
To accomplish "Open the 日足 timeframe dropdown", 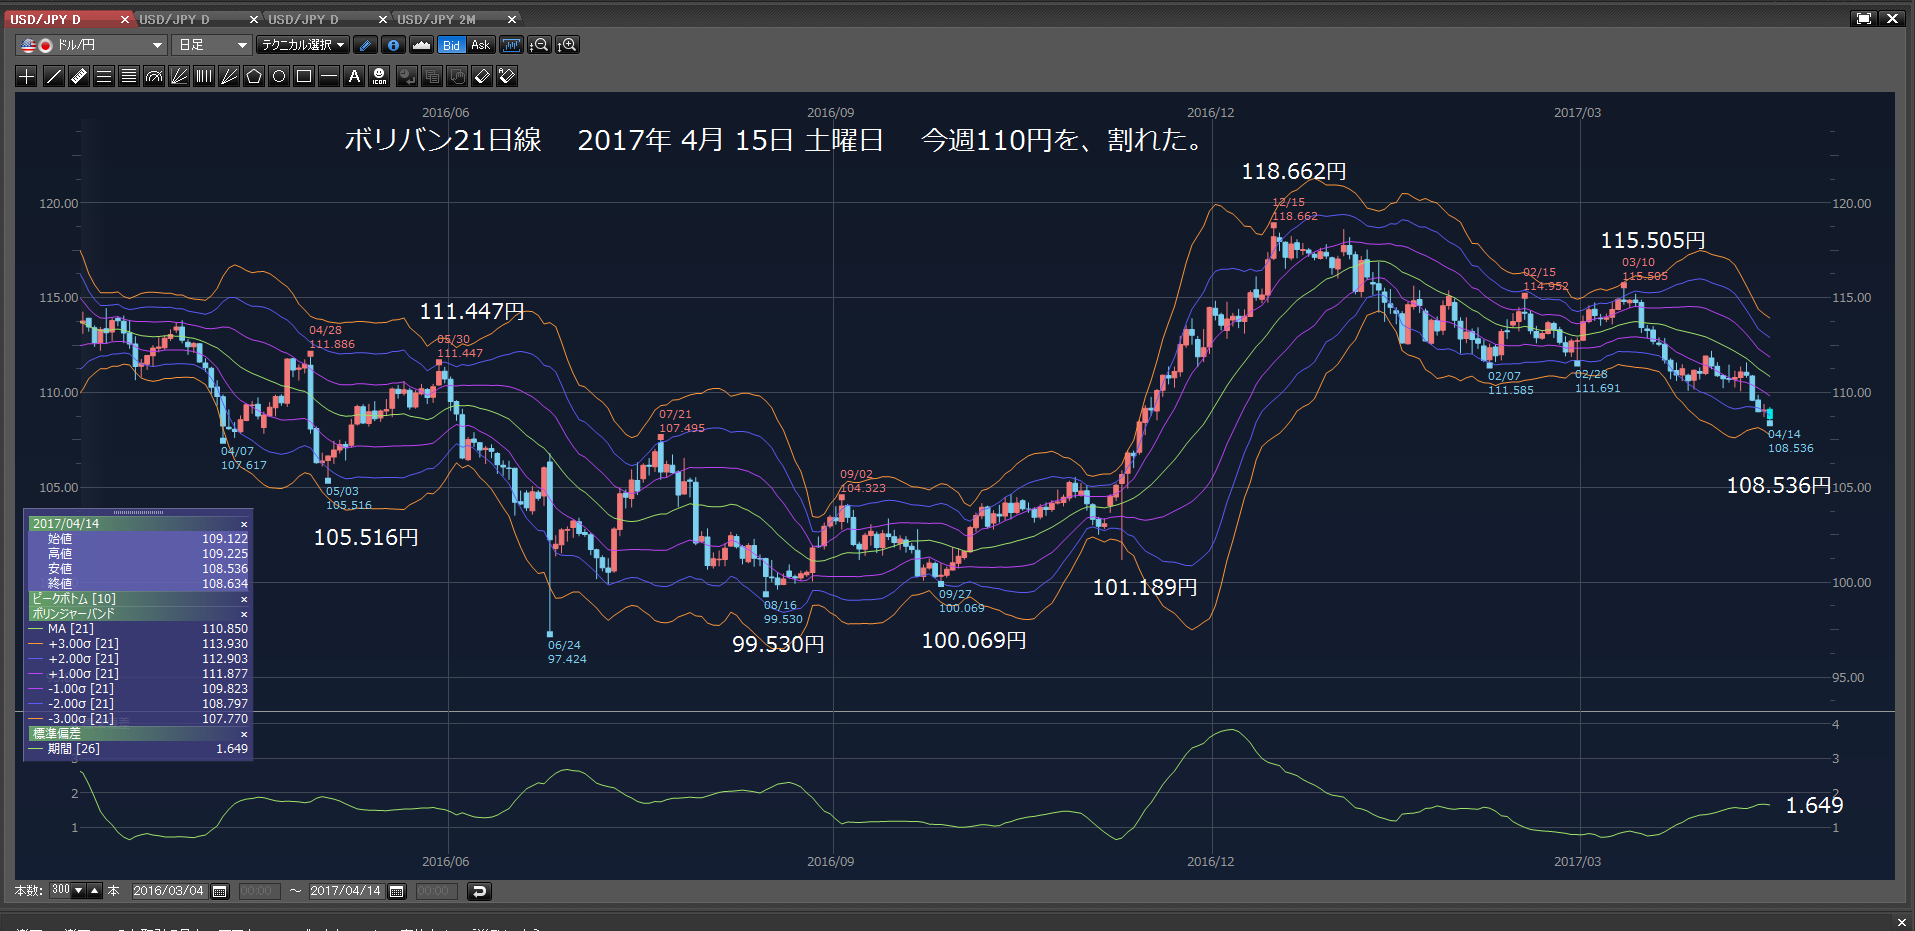I will coord(212,45).
